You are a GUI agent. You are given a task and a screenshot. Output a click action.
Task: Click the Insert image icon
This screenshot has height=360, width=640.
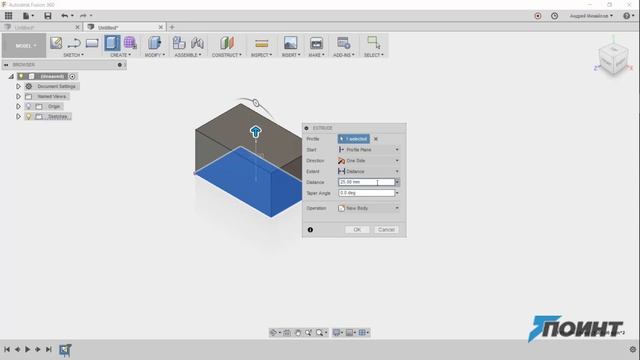tap(290, 43)
